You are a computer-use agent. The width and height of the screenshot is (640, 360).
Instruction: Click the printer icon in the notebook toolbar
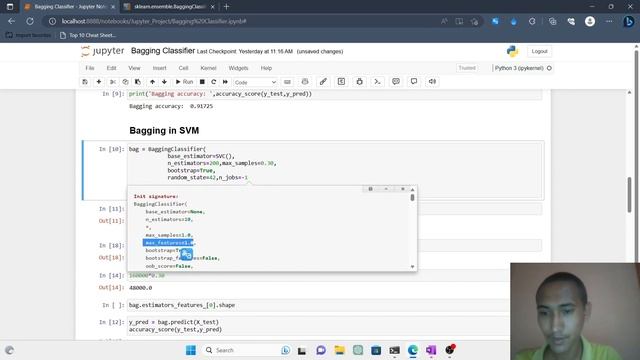(305, 82)
